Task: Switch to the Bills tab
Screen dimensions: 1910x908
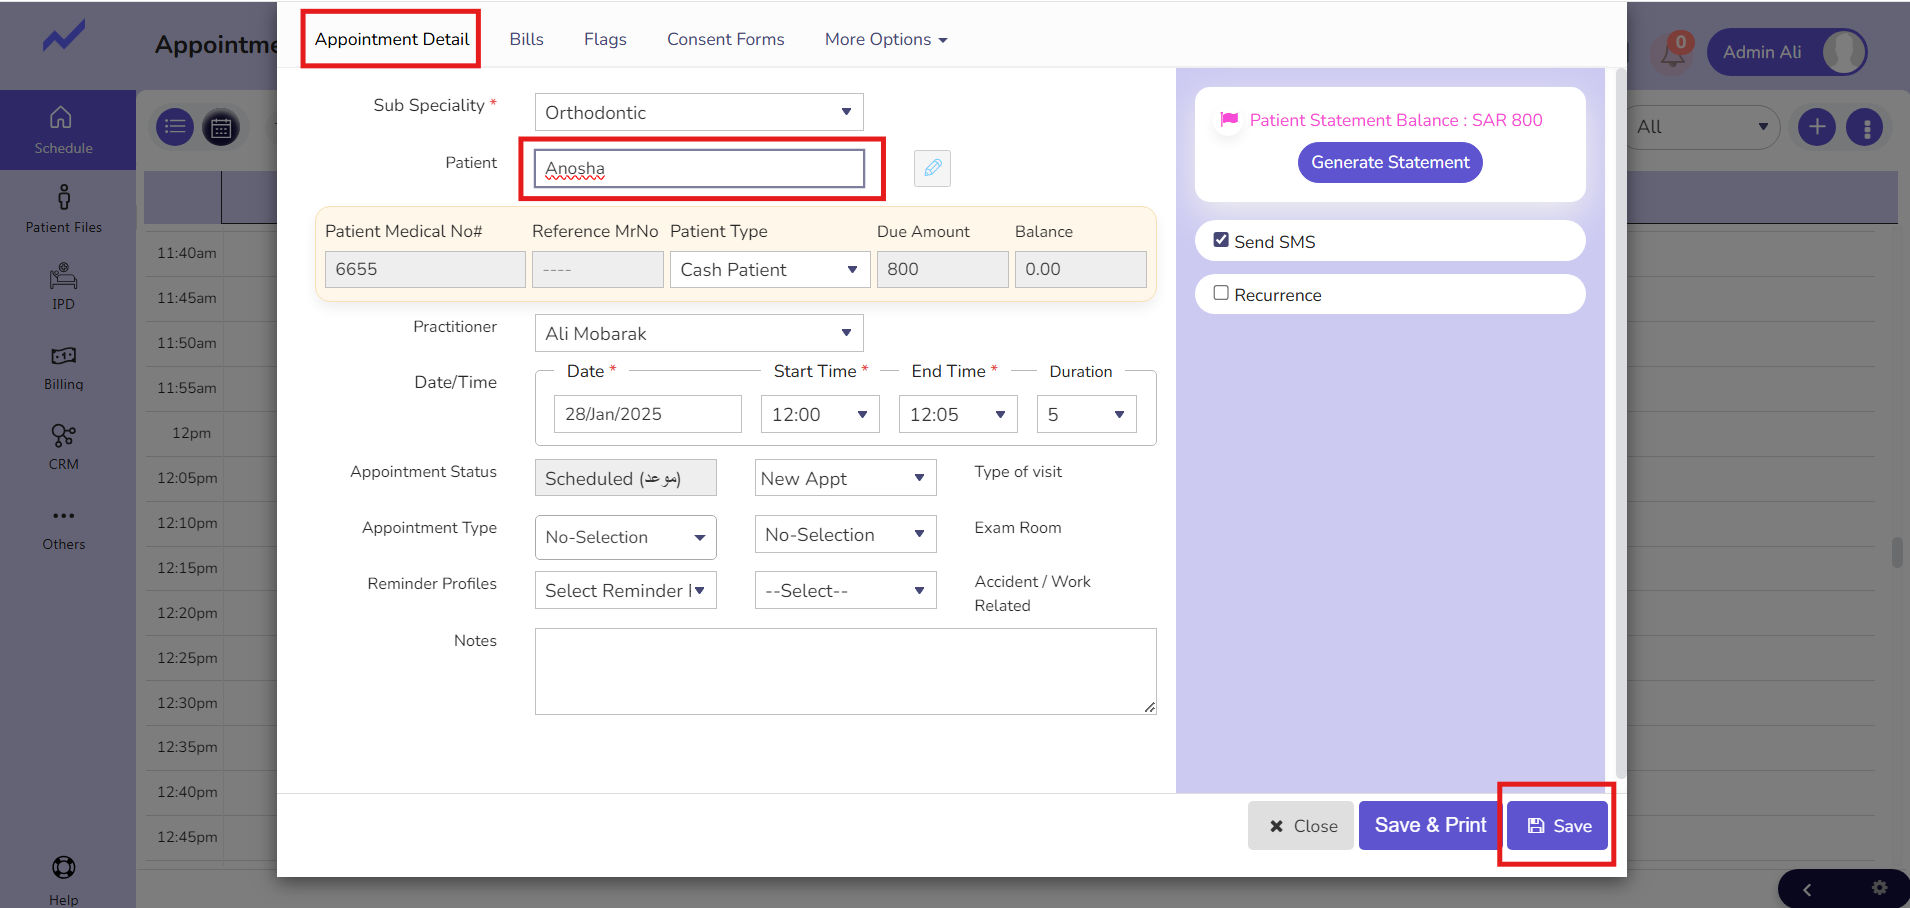Action: pyautogui.click(x=526, y=39)
